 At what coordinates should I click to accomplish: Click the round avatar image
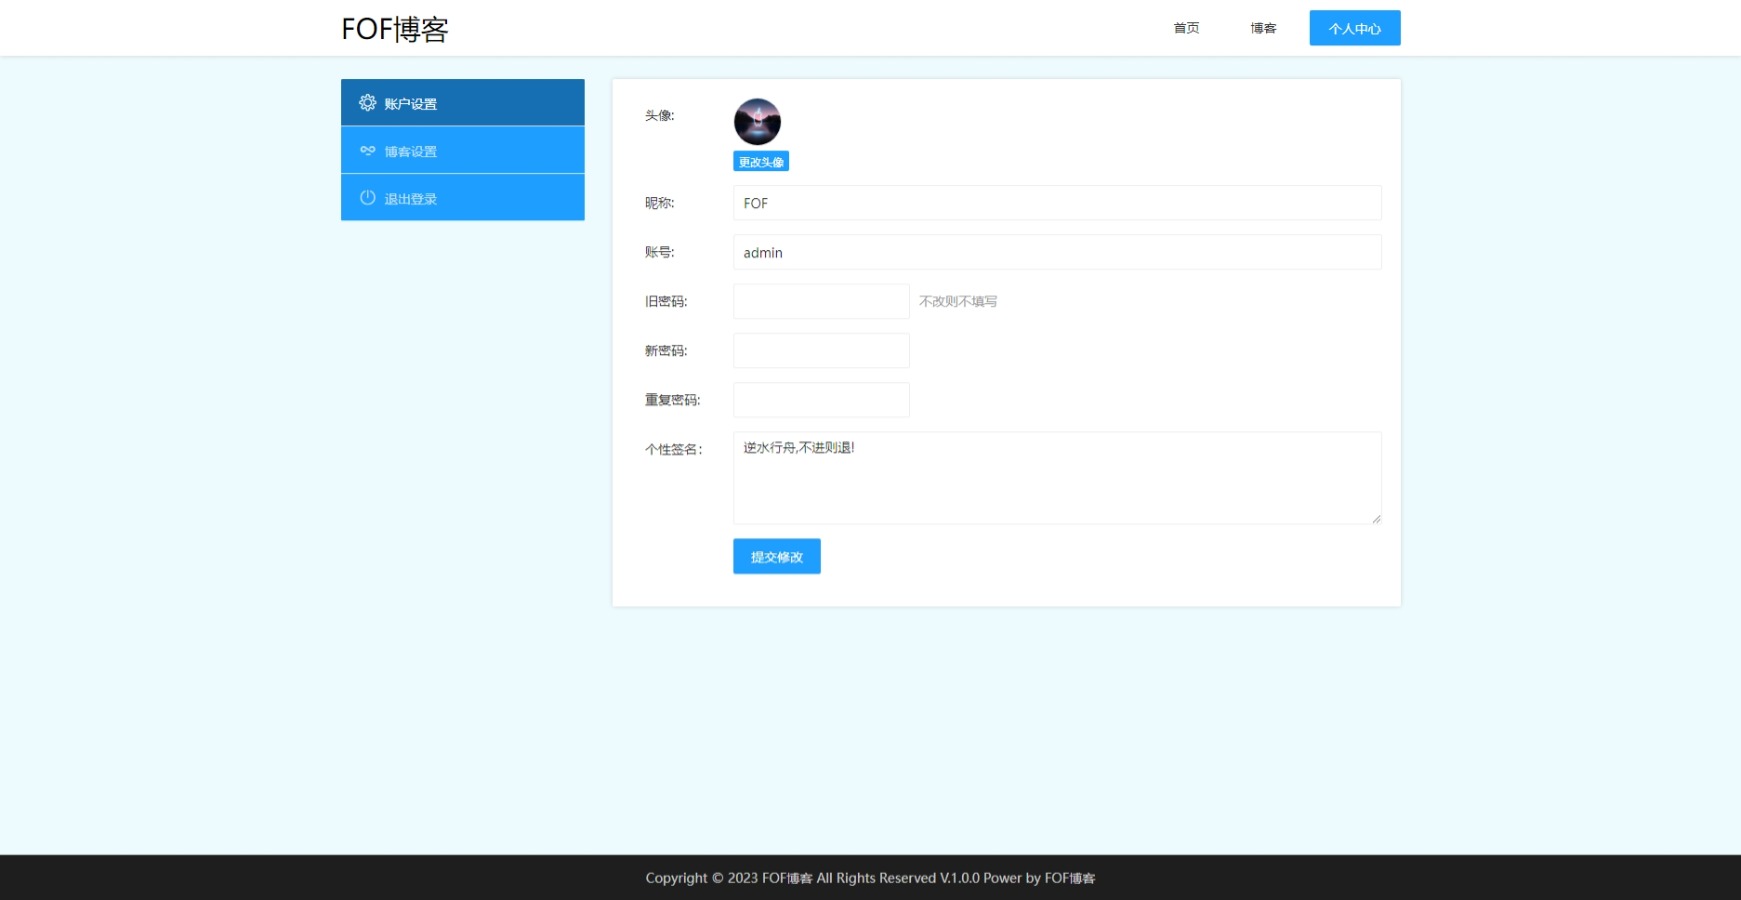757,122
